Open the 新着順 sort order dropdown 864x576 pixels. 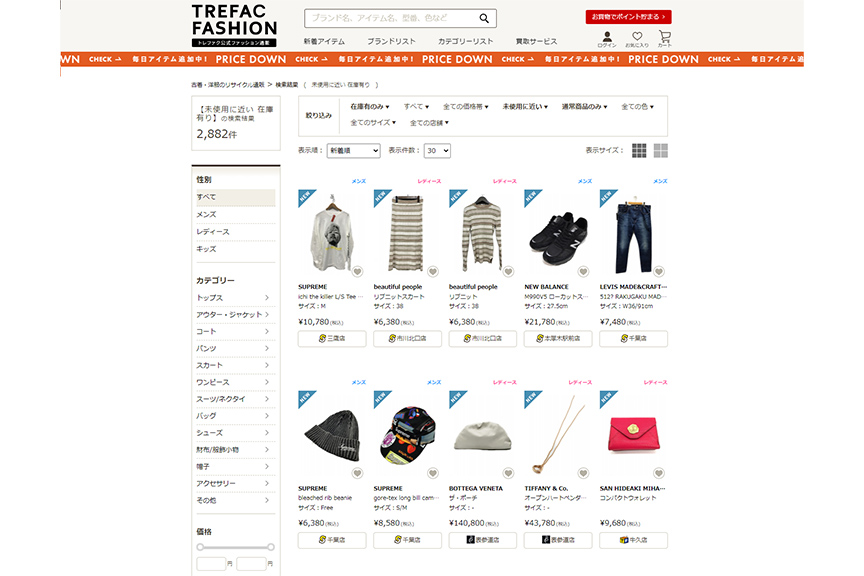coord(353,150)
